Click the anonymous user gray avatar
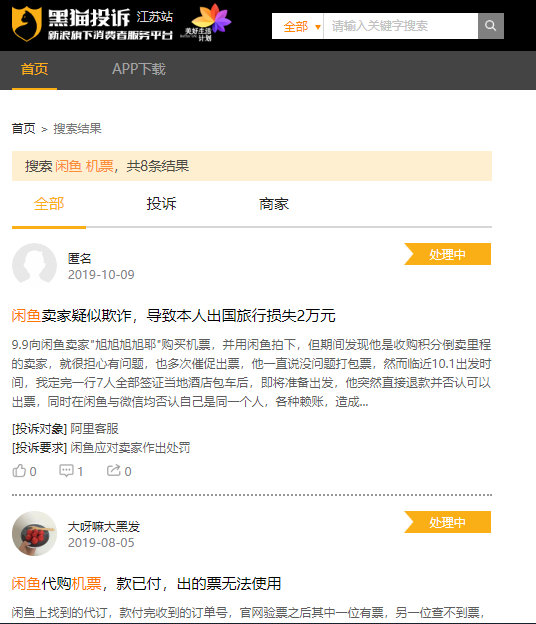 [x=34, y=265]
